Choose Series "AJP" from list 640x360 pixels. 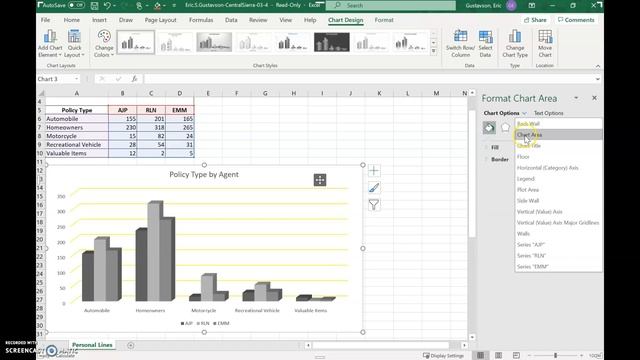click(559, 245)
